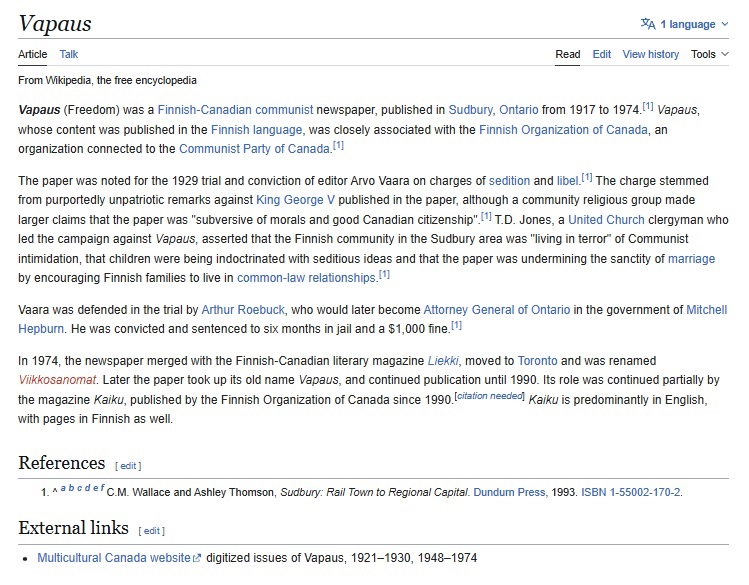Visit the Sudbury, Ontario link

[x=493, y=110]
